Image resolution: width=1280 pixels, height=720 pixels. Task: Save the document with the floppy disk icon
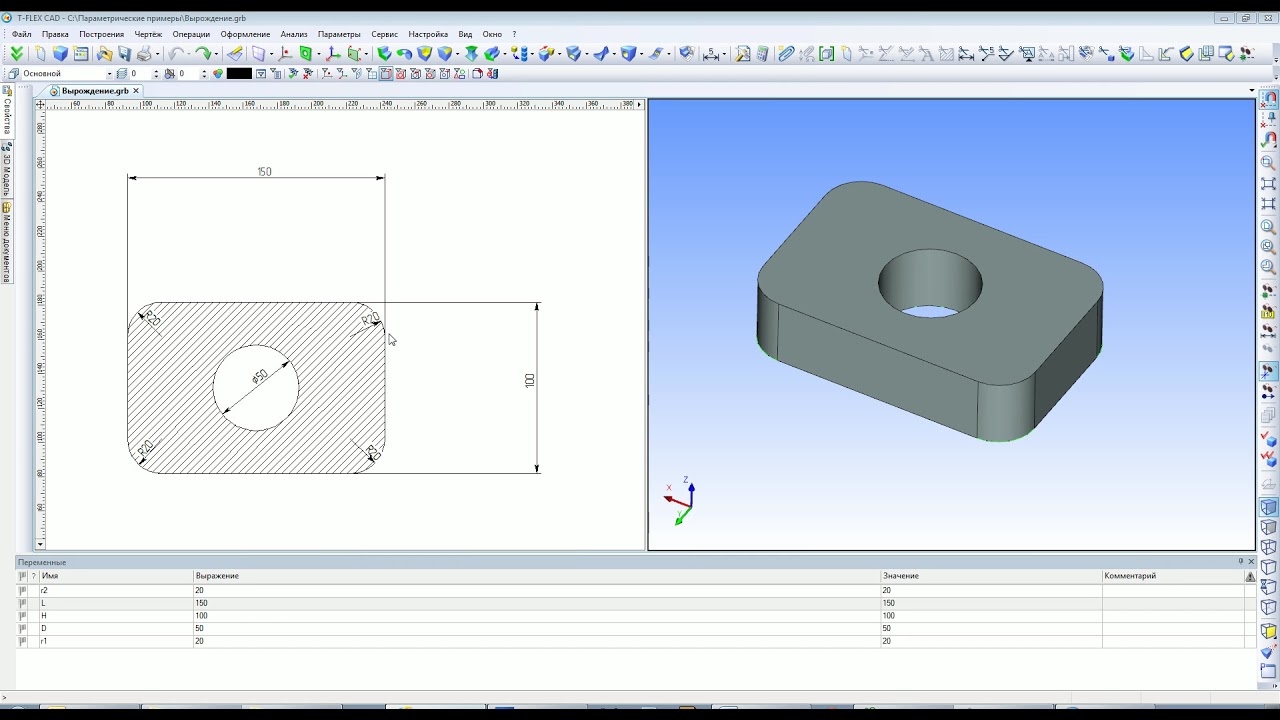click(x=124, y=53)
